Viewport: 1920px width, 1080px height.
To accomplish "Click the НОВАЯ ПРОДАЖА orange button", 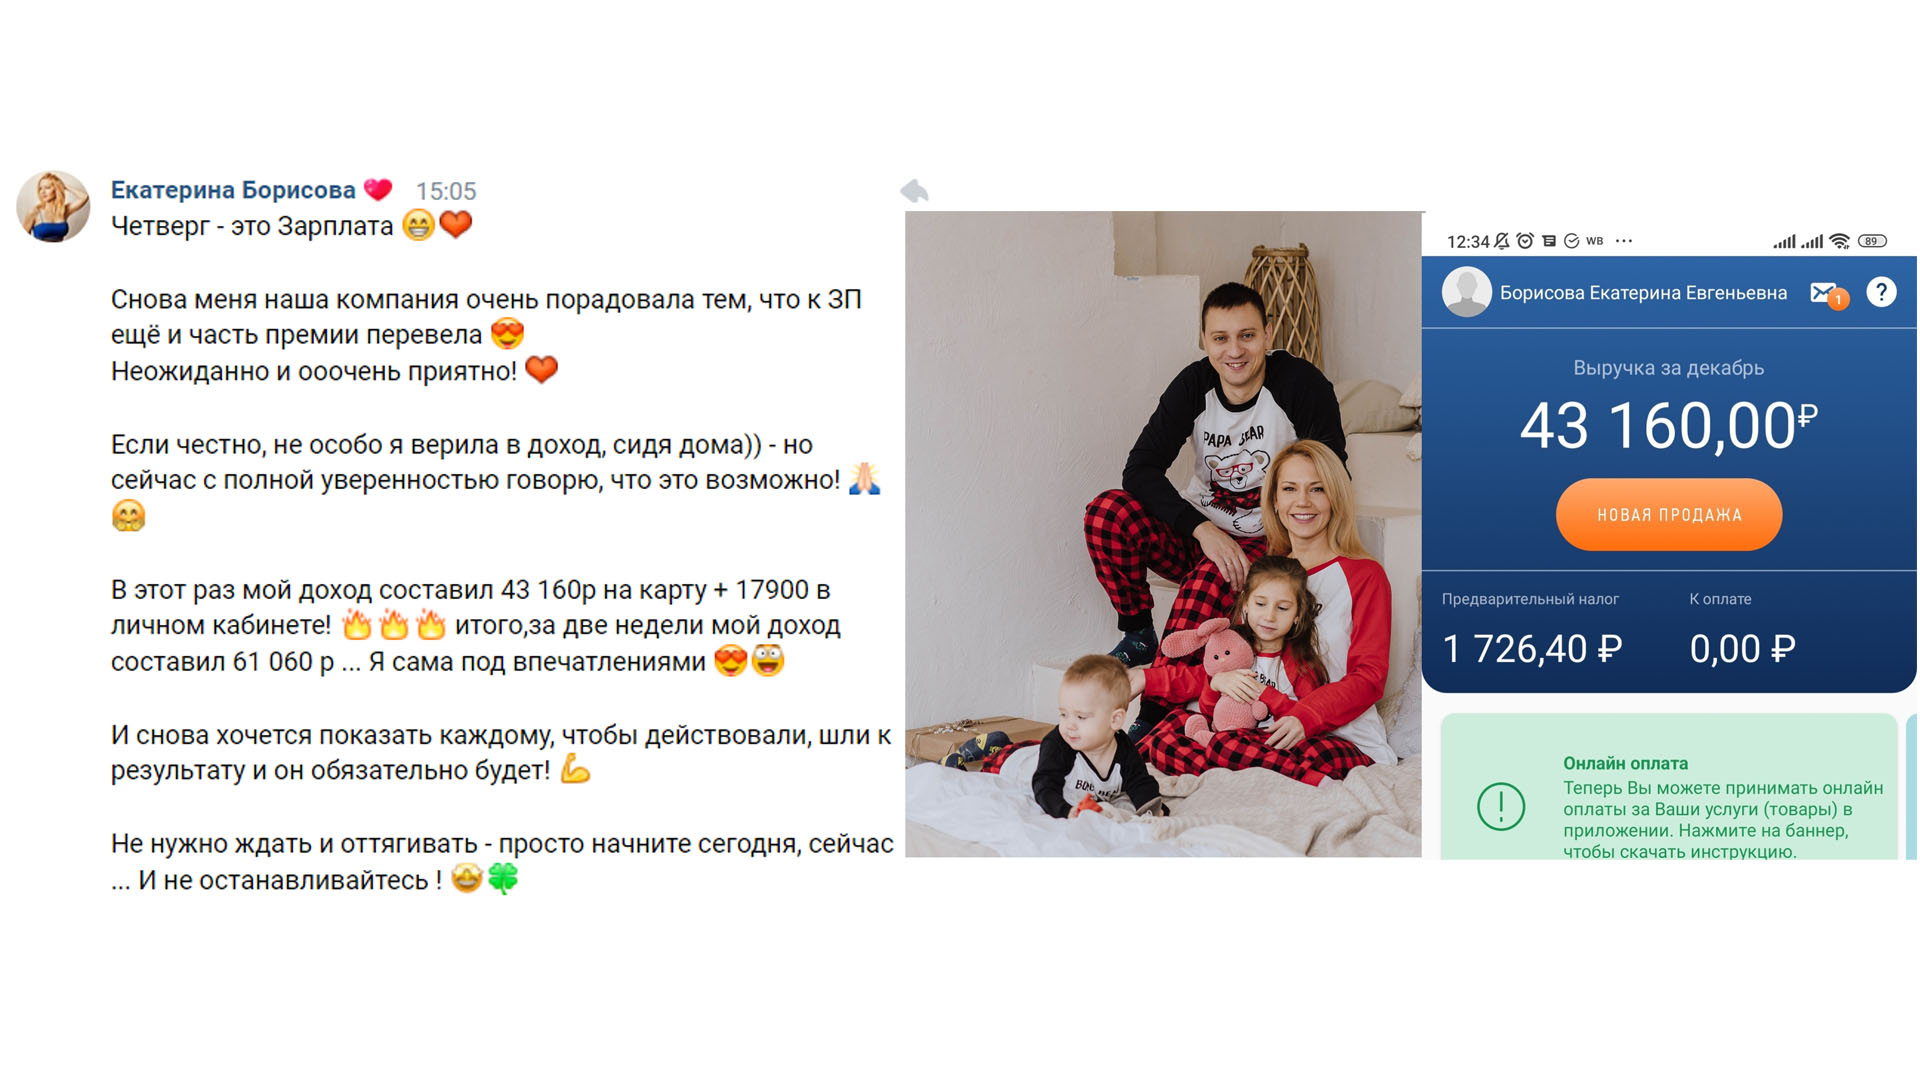I will (1669, 515).
